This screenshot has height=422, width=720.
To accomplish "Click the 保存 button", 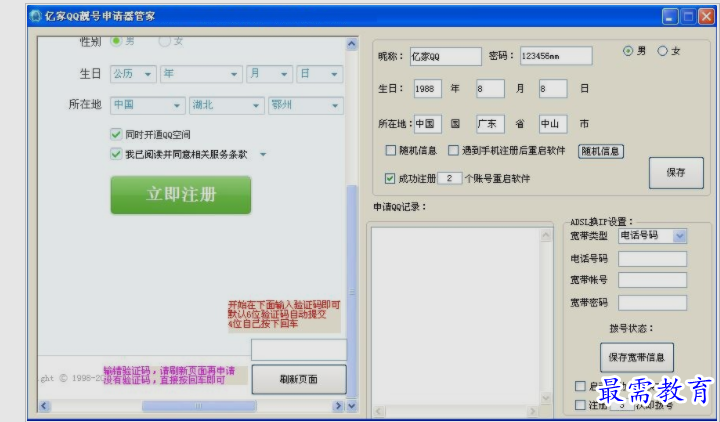I will [676, 173].
